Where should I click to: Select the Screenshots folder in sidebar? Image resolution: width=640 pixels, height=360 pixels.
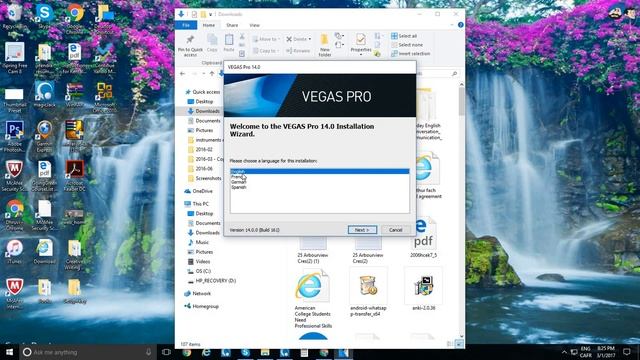pyautogui.click(x=204, y=178)
